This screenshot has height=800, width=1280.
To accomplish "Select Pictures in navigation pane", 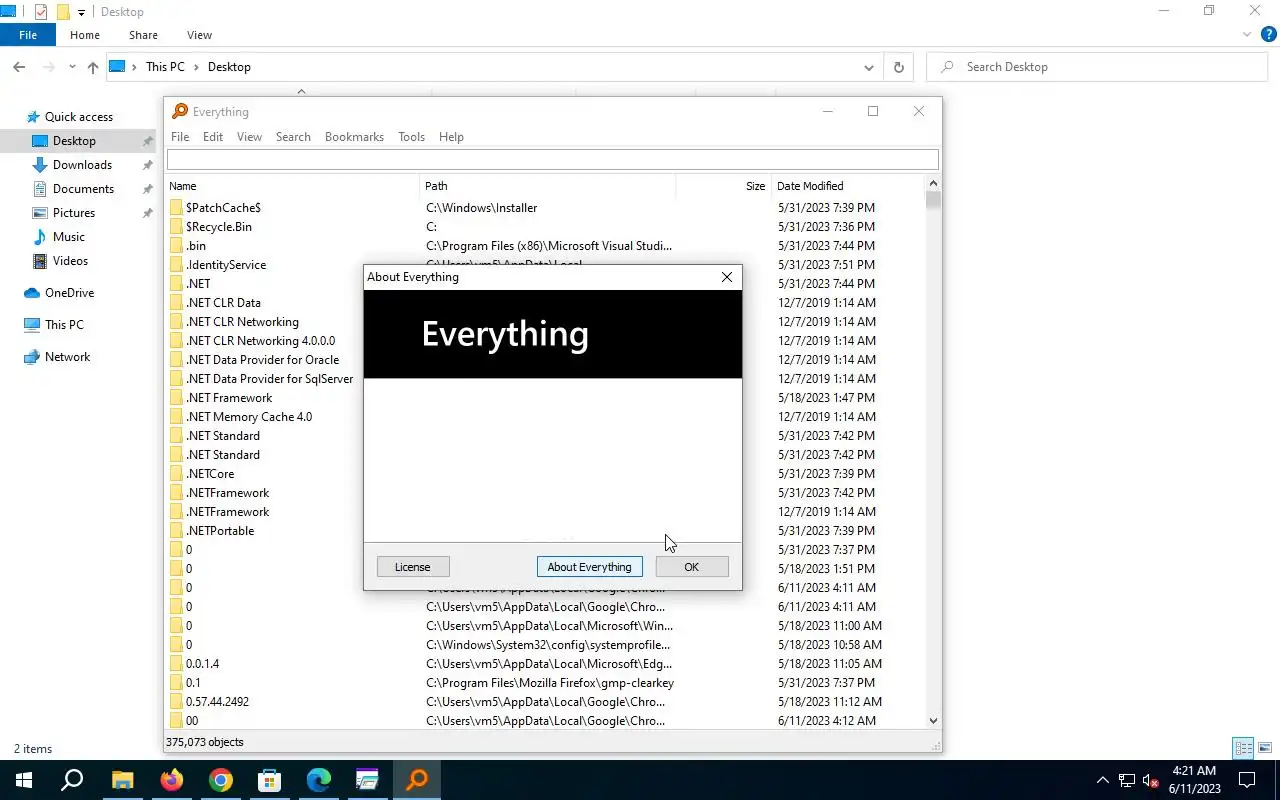I will [74, 213].
